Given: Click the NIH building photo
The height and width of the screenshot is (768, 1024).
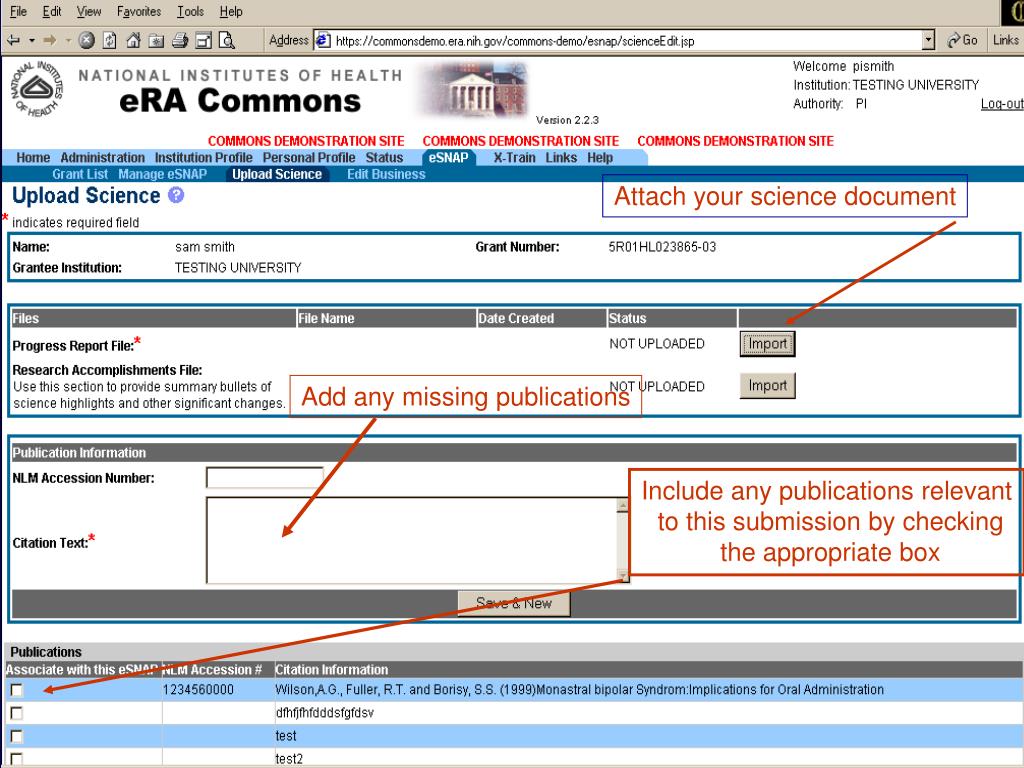Looking at the screenshot, I should [x=472, y=89].
